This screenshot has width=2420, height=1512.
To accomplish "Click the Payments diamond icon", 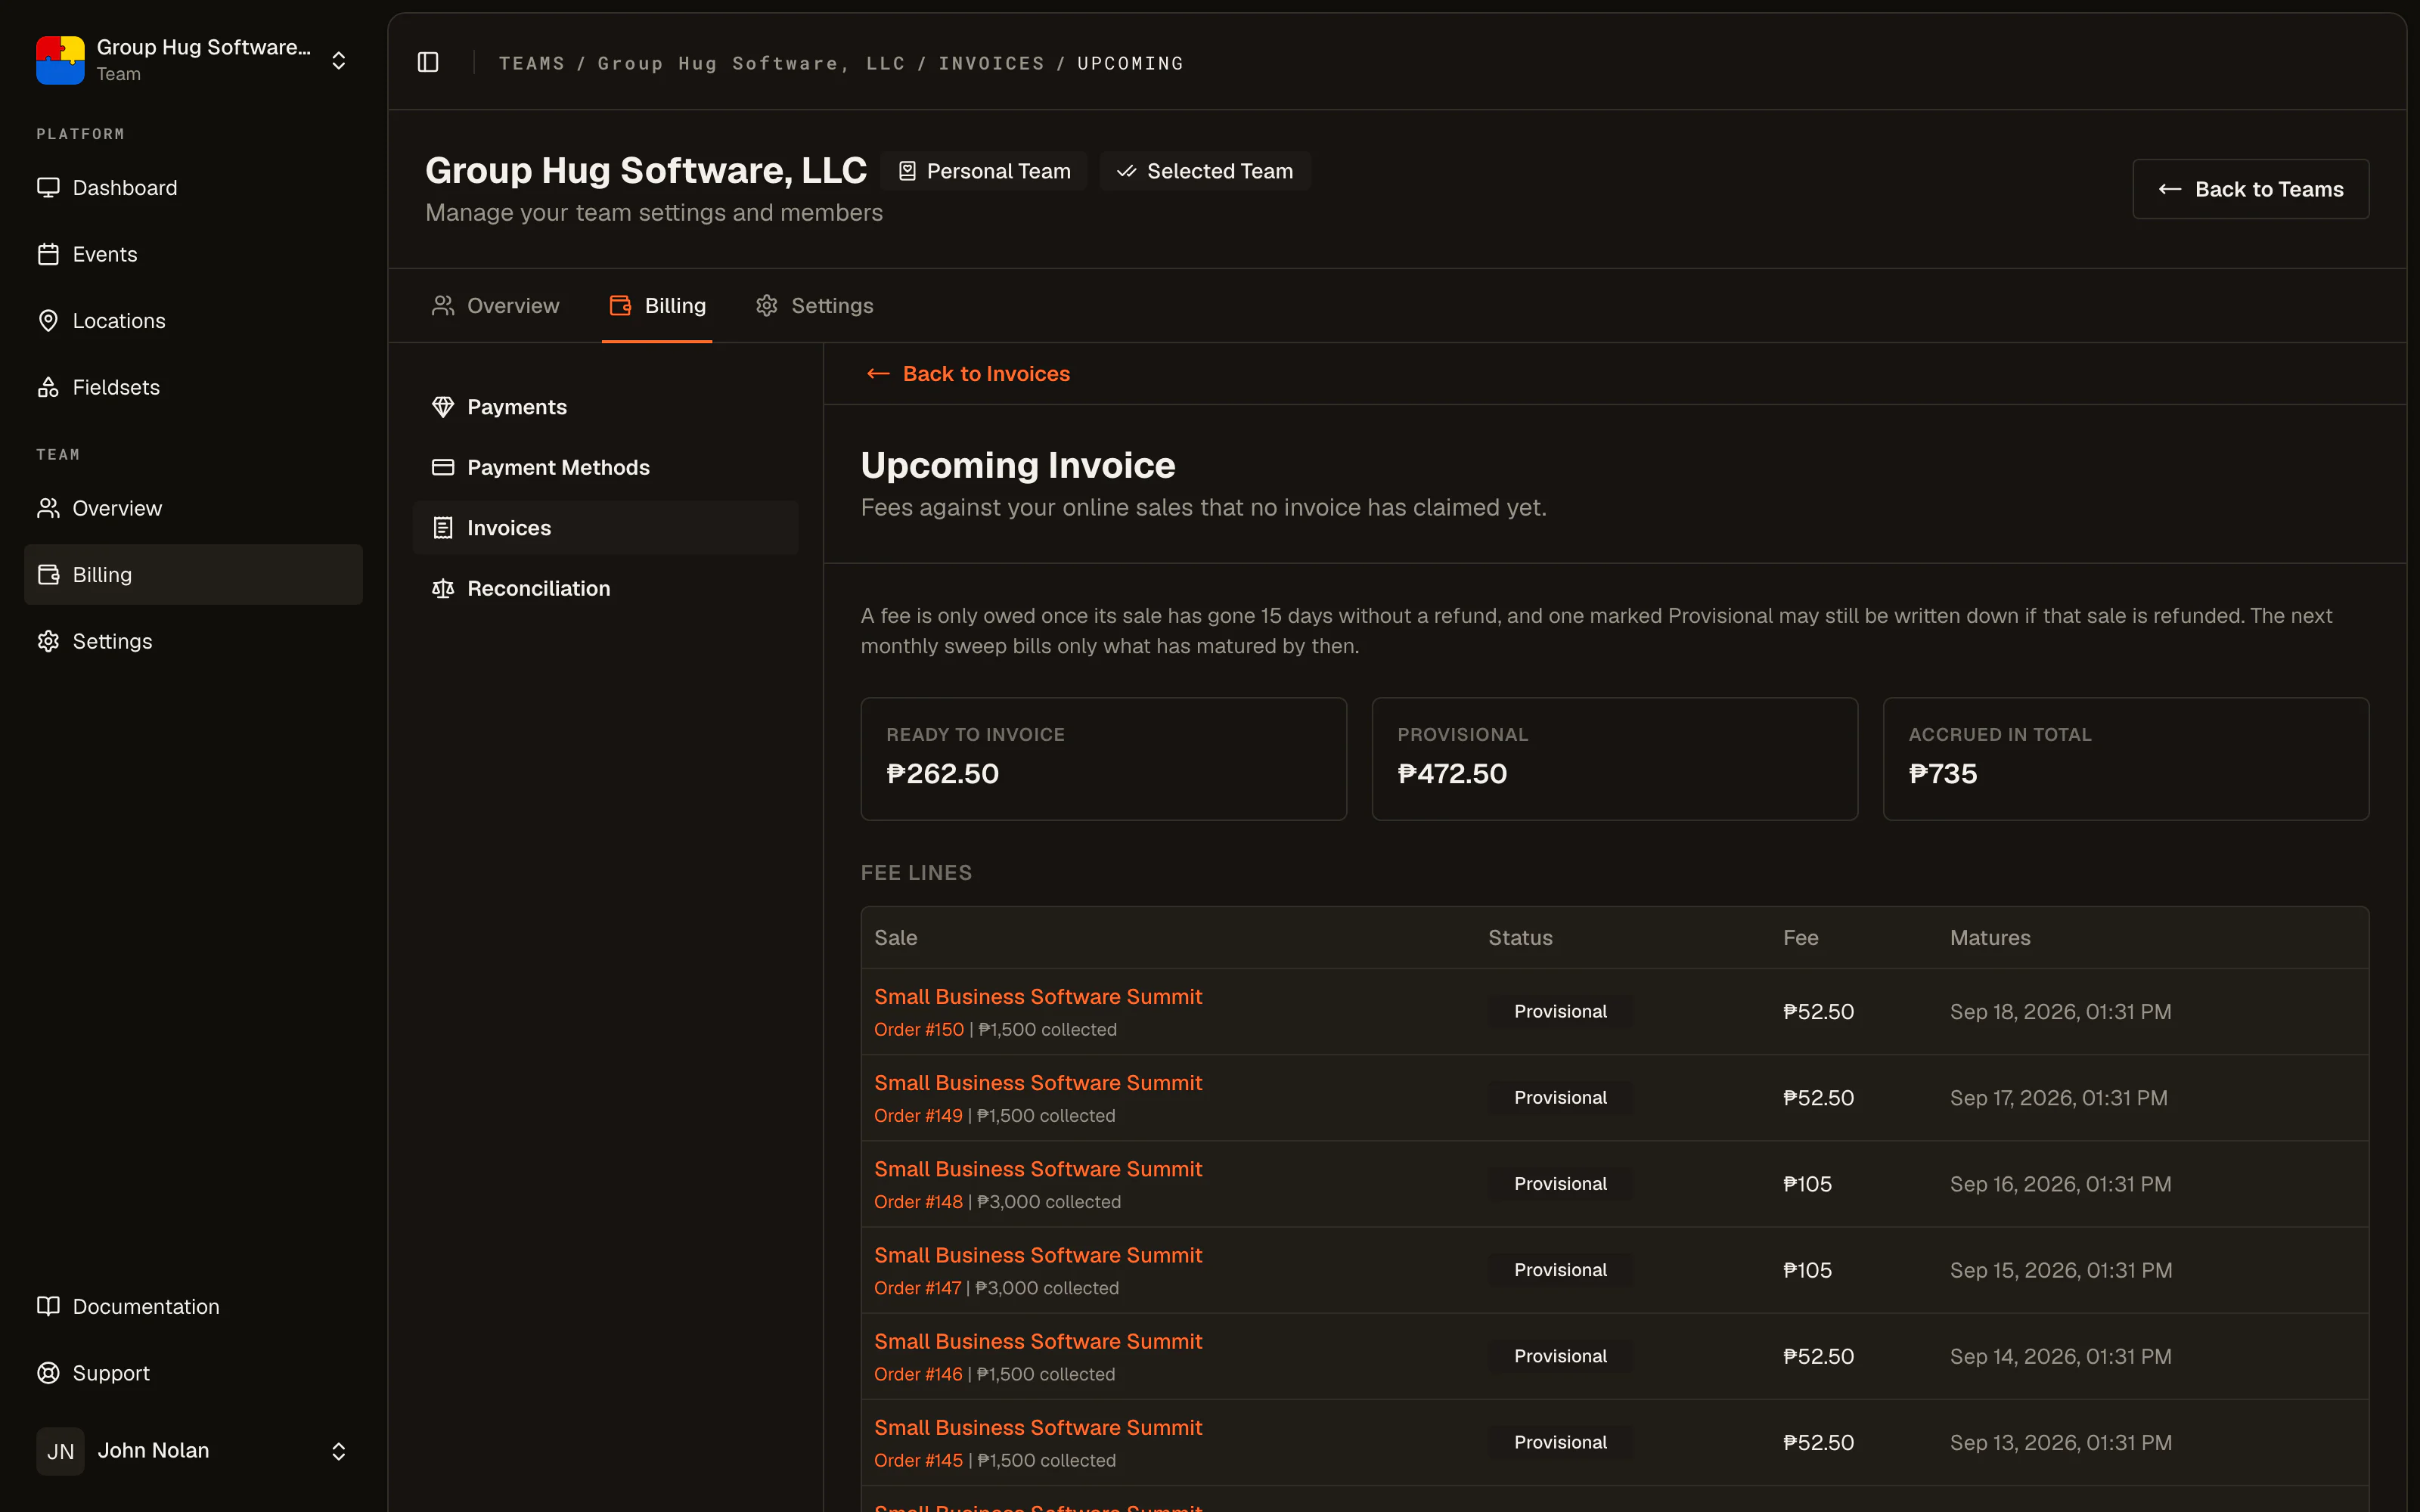I will tap(443, 407).
